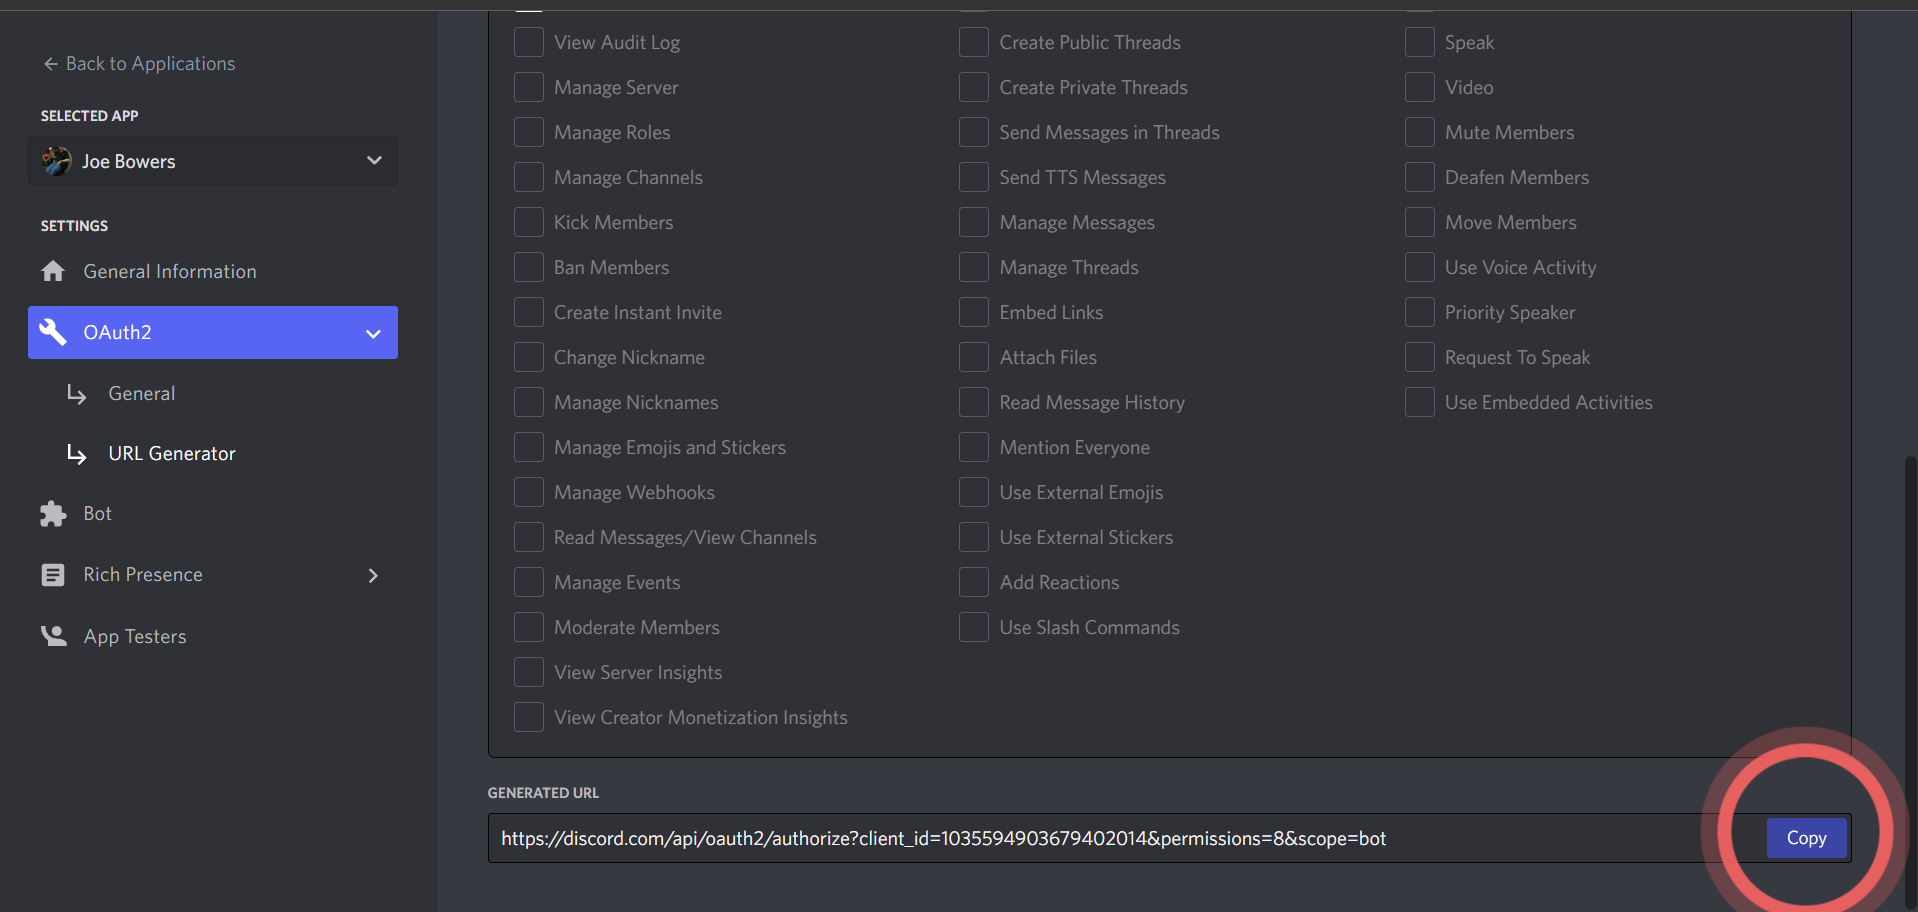This screenshot has height=912, width=1918.
Task: Check the View Audit Log permission
Action: [x=529, y=42]
